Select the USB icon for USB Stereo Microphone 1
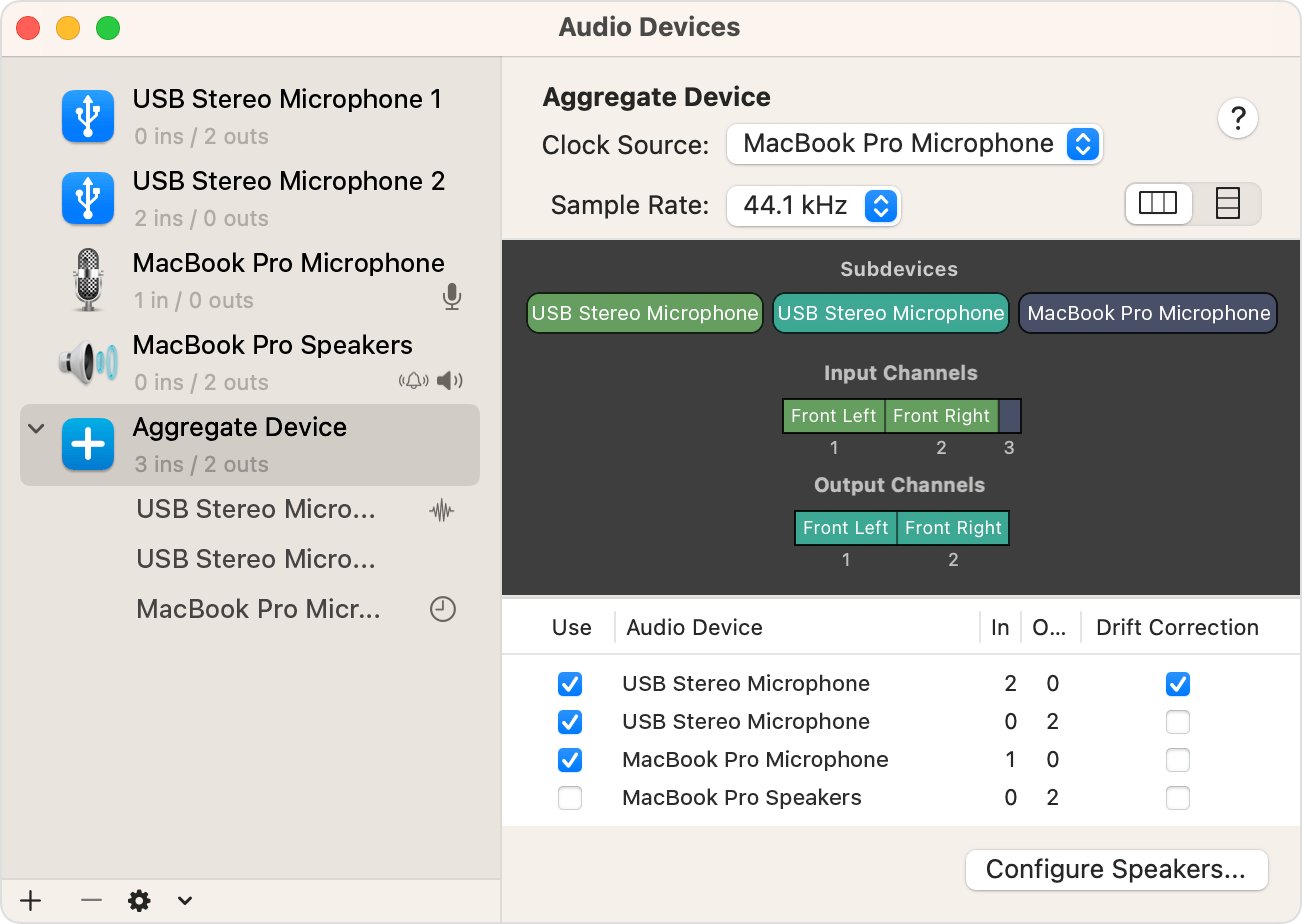 click(x=88, y=117)
